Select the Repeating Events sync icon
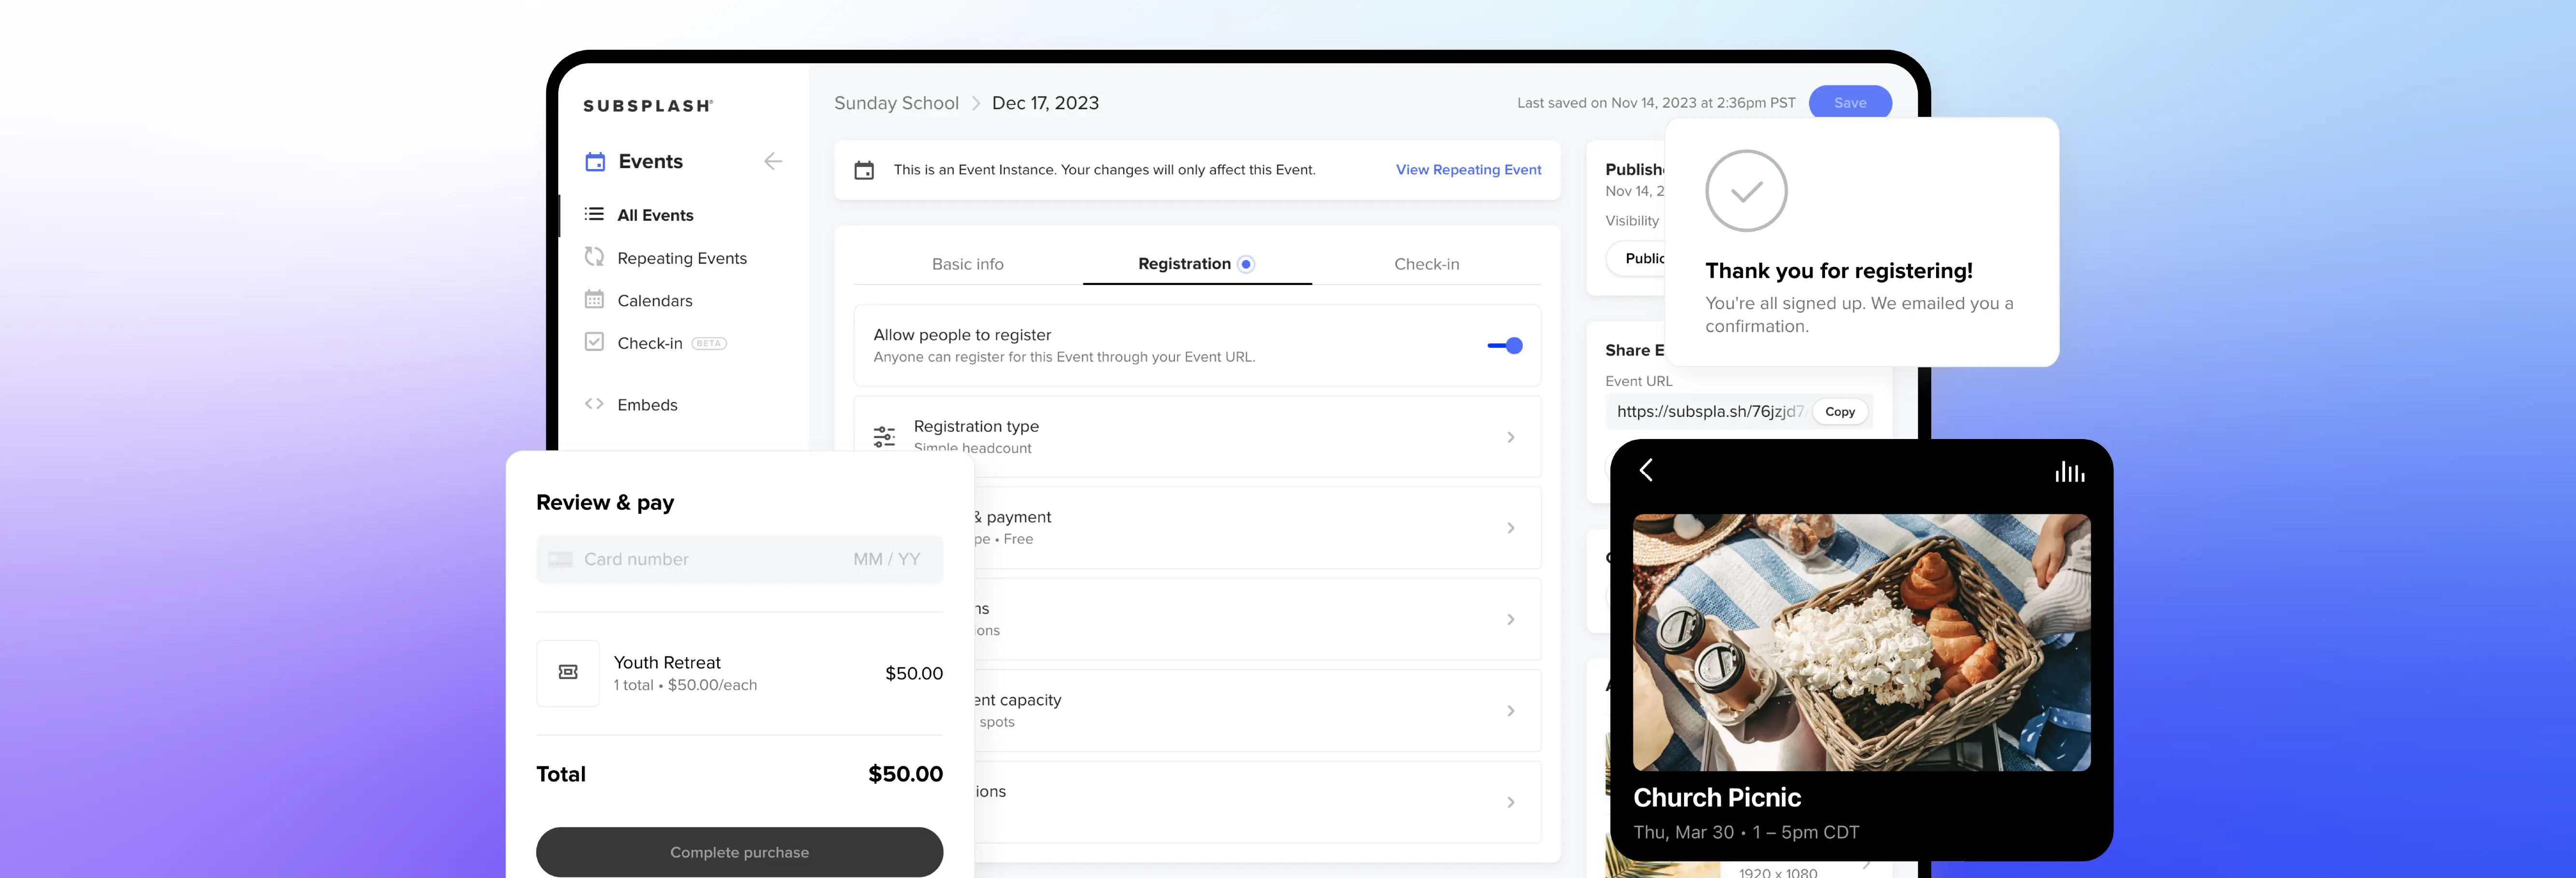The image size is (2576, 878). click(594, 257)
